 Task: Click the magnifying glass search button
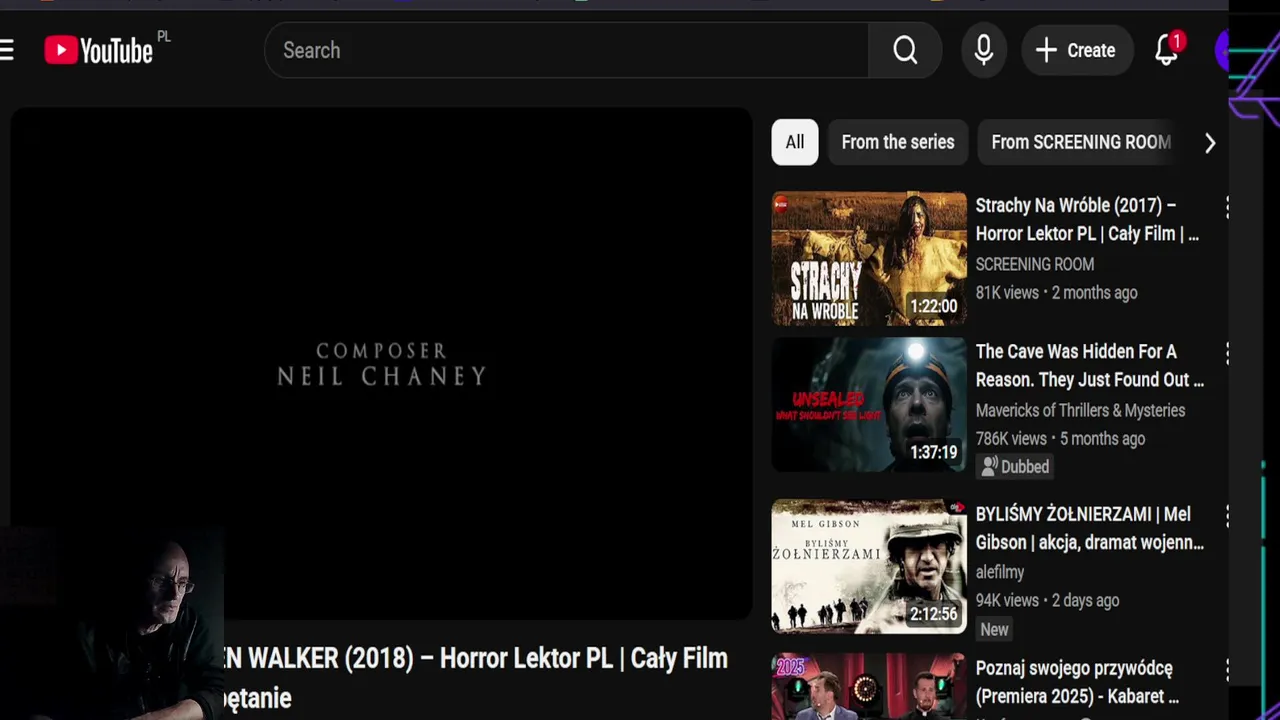(x=905, y=50)
